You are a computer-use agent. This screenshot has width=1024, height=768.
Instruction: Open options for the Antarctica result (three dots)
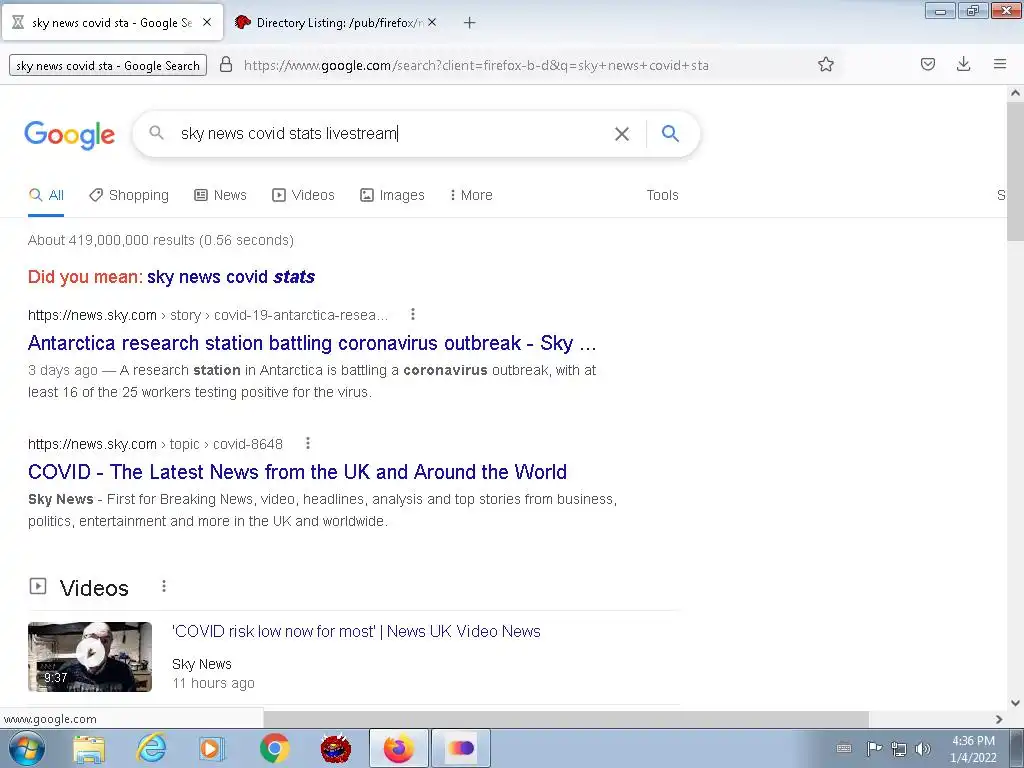413,315
